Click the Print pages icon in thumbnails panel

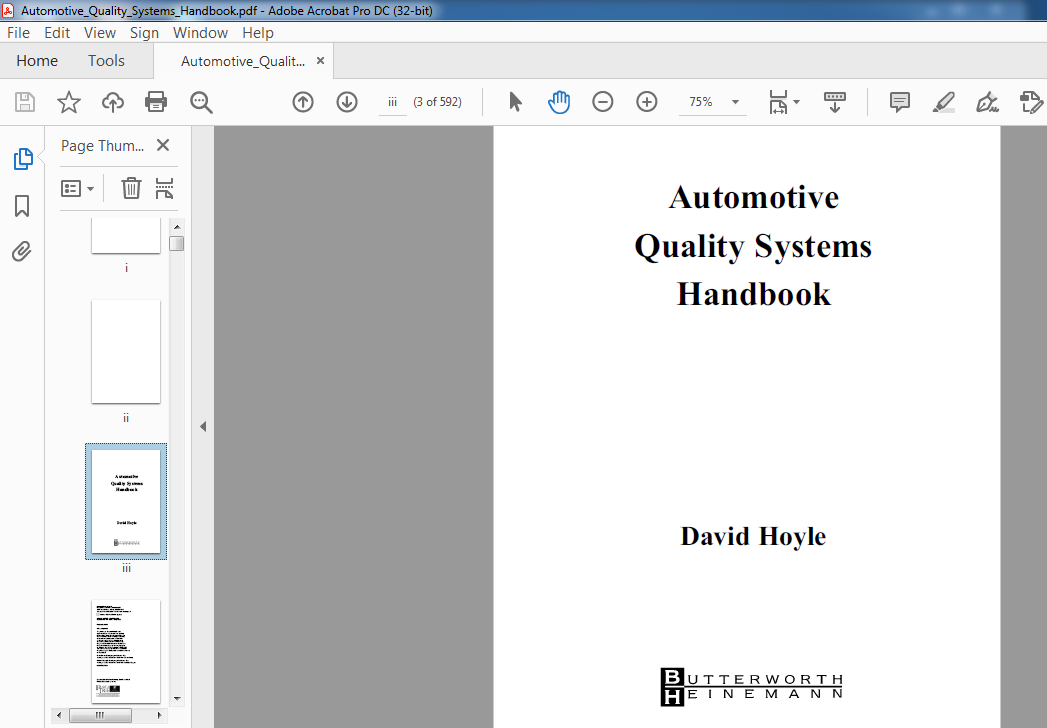tap(164, 188)
